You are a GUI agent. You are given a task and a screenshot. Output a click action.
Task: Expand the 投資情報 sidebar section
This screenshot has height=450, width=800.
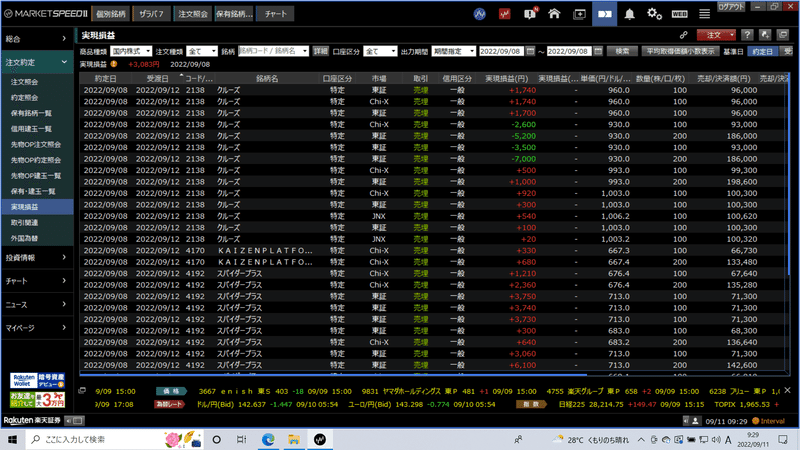click(36, 258)
